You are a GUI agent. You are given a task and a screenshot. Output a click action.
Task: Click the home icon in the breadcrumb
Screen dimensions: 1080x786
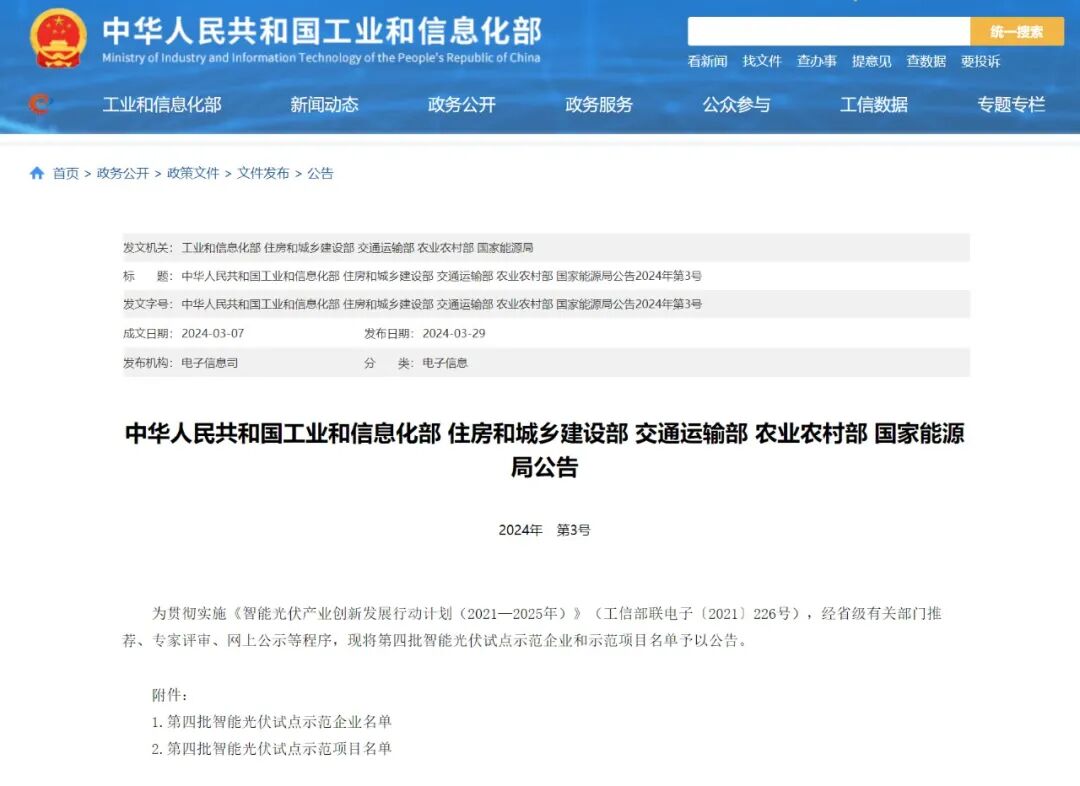point(35,172)
